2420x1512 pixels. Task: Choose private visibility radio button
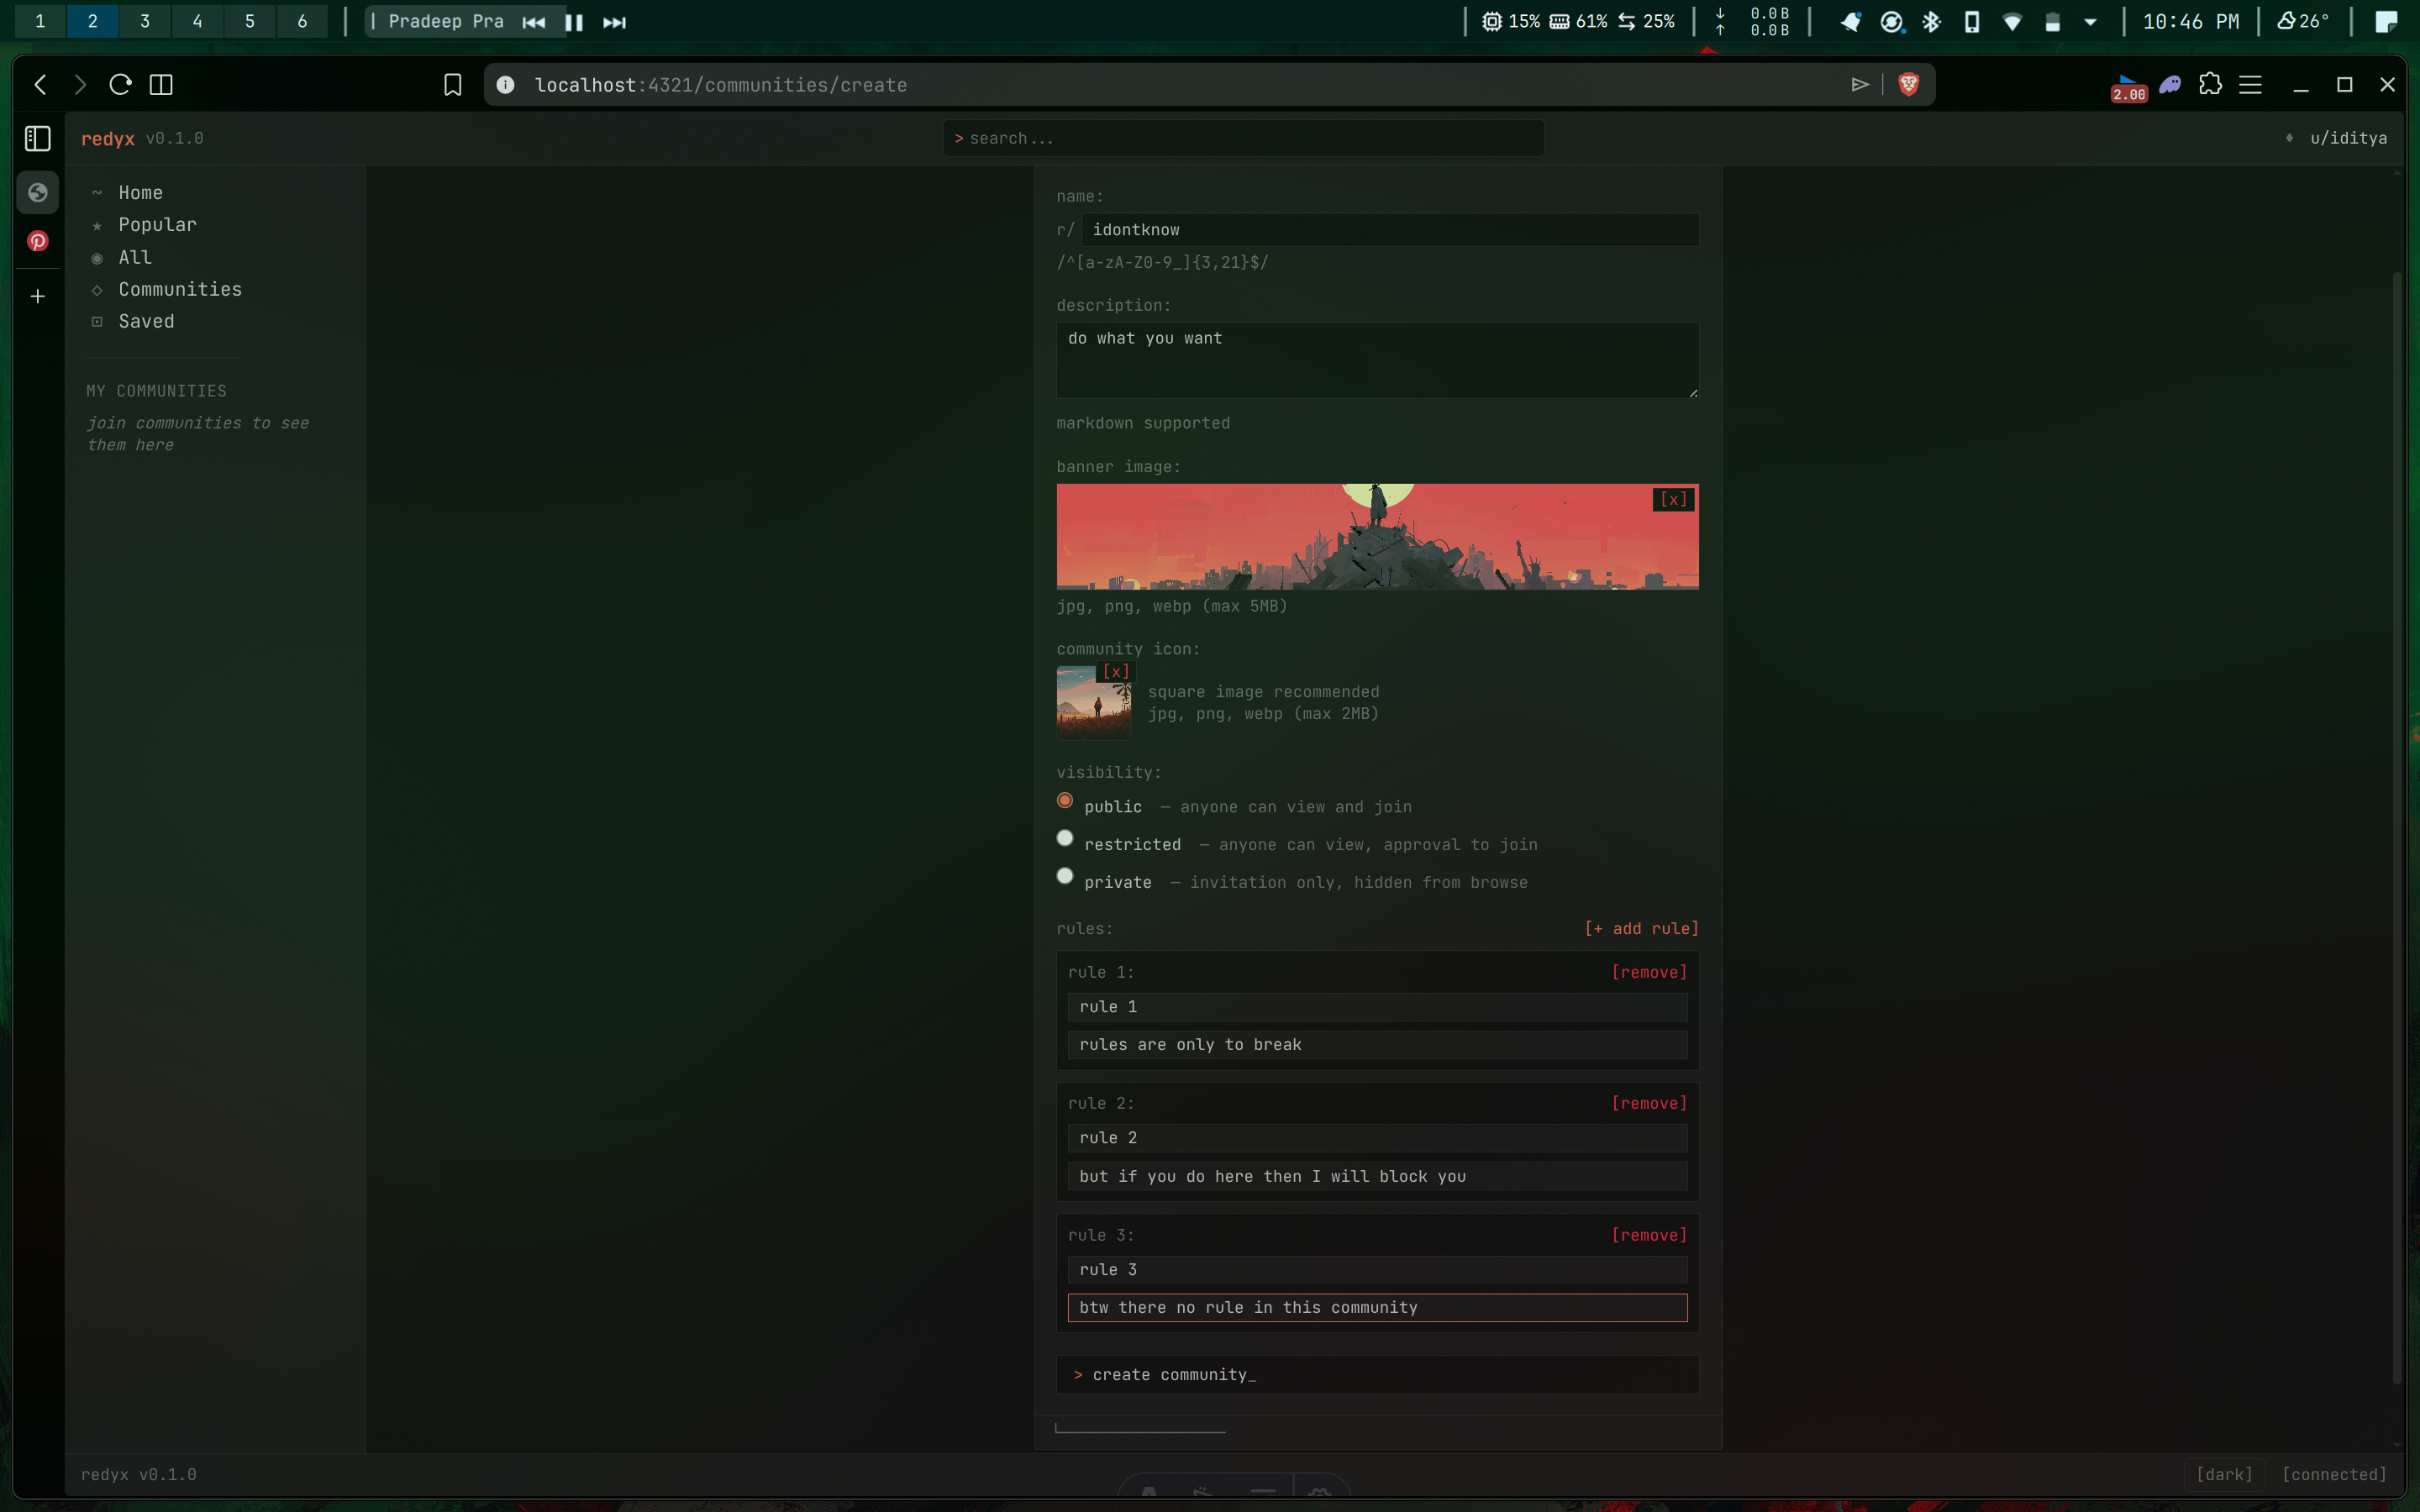(x=1065, y=876)
